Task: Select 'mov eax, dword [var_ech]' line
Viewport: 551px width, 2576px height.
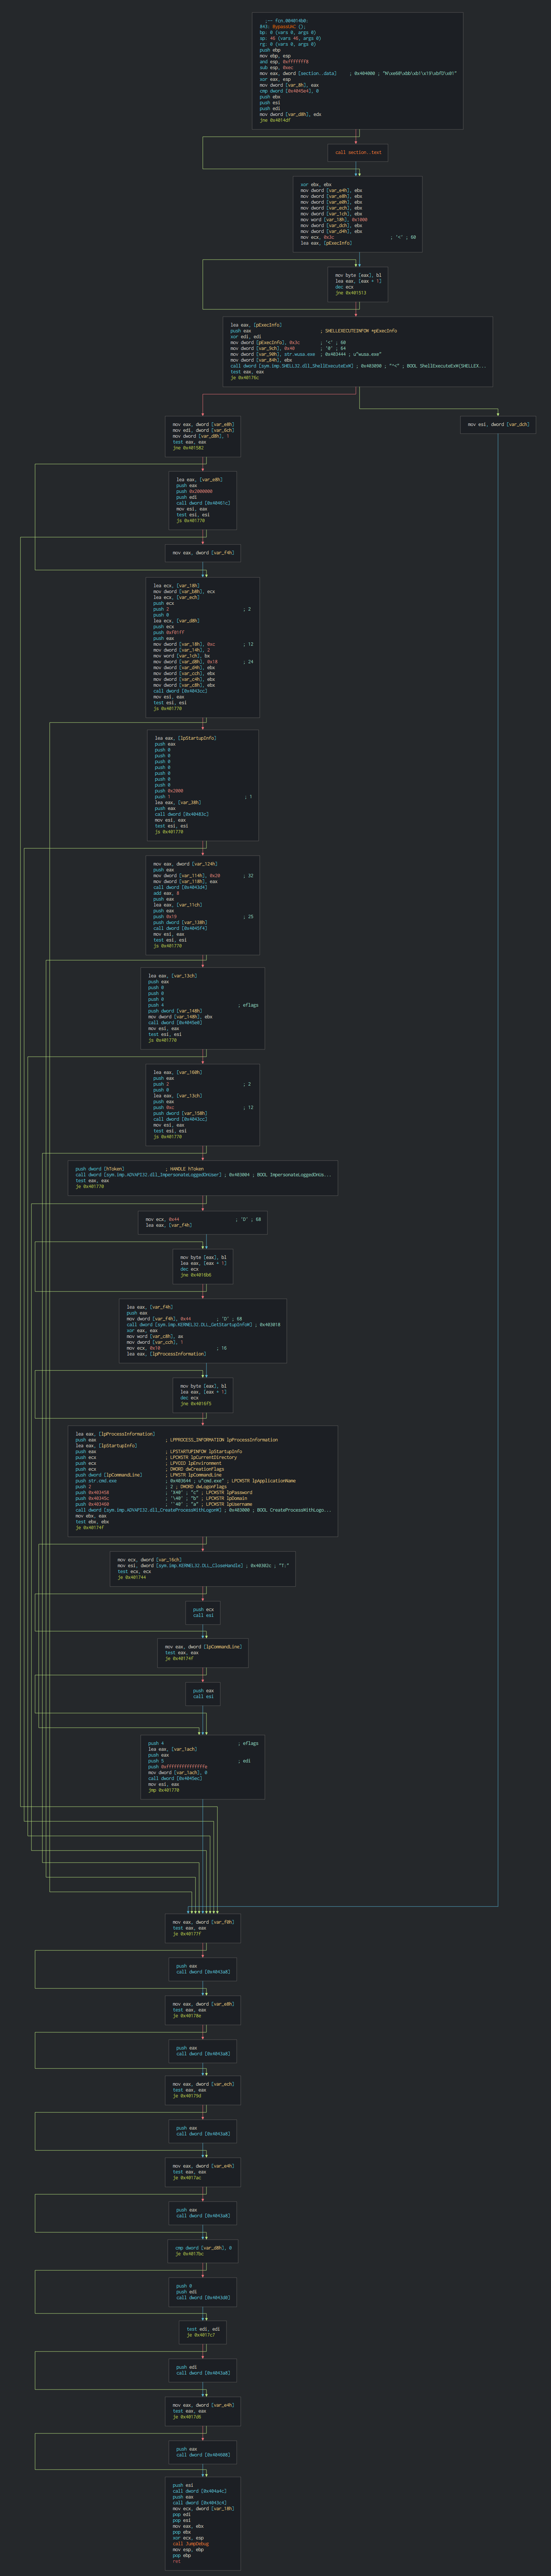Action: pos(203,2084)
